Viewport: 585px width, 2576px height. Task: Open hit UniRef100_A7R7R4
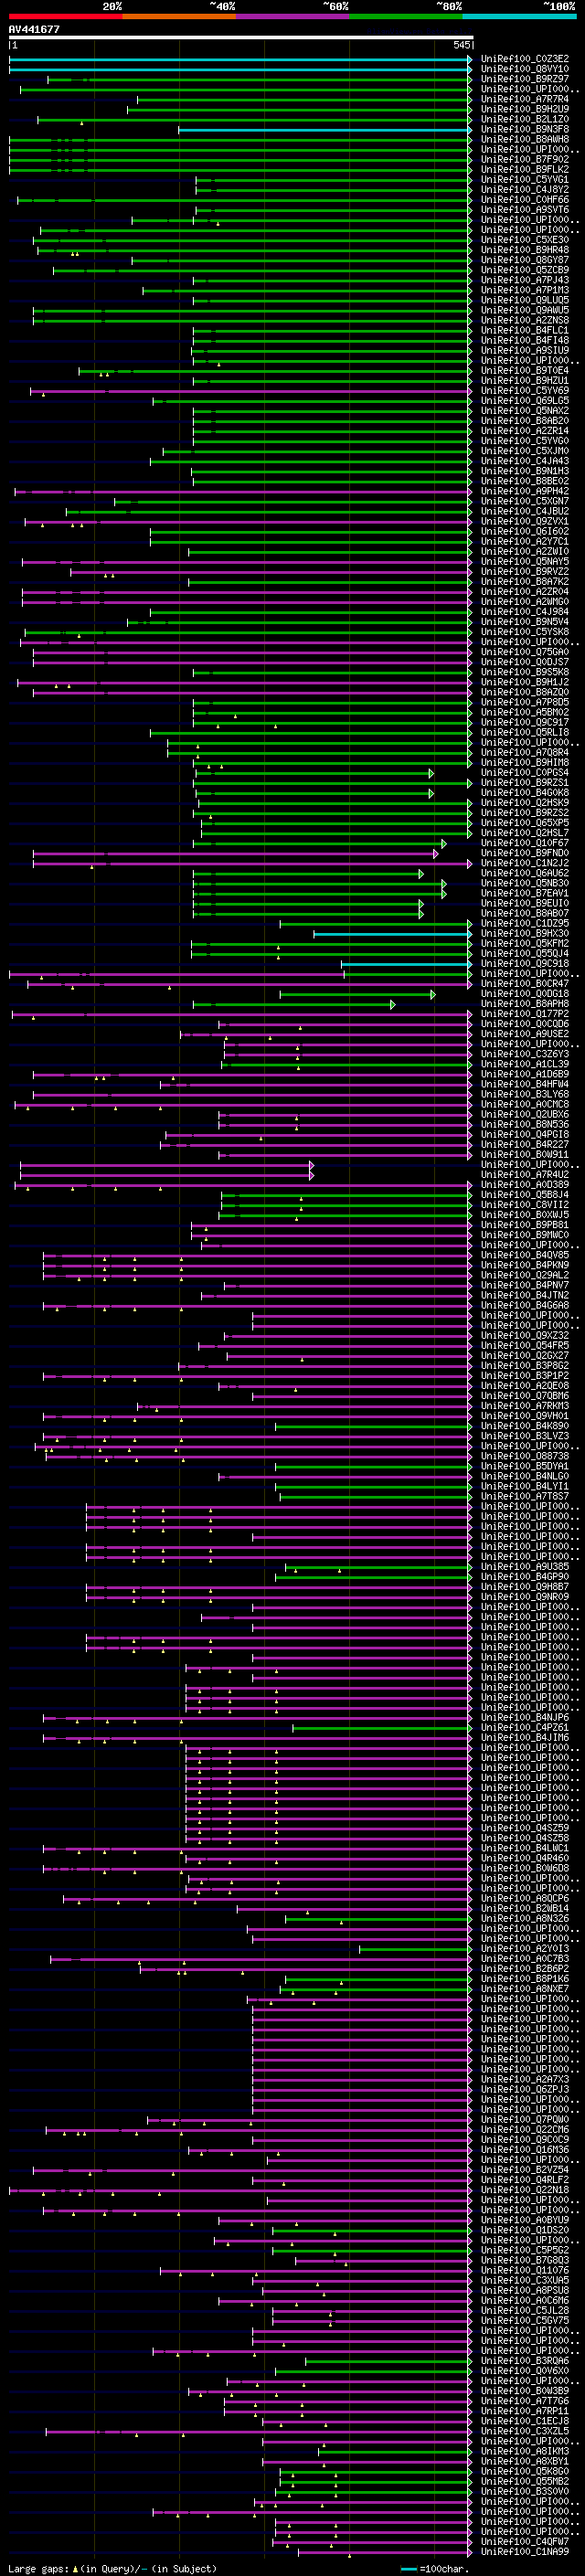pyautogui.click(x=525, y=99)
